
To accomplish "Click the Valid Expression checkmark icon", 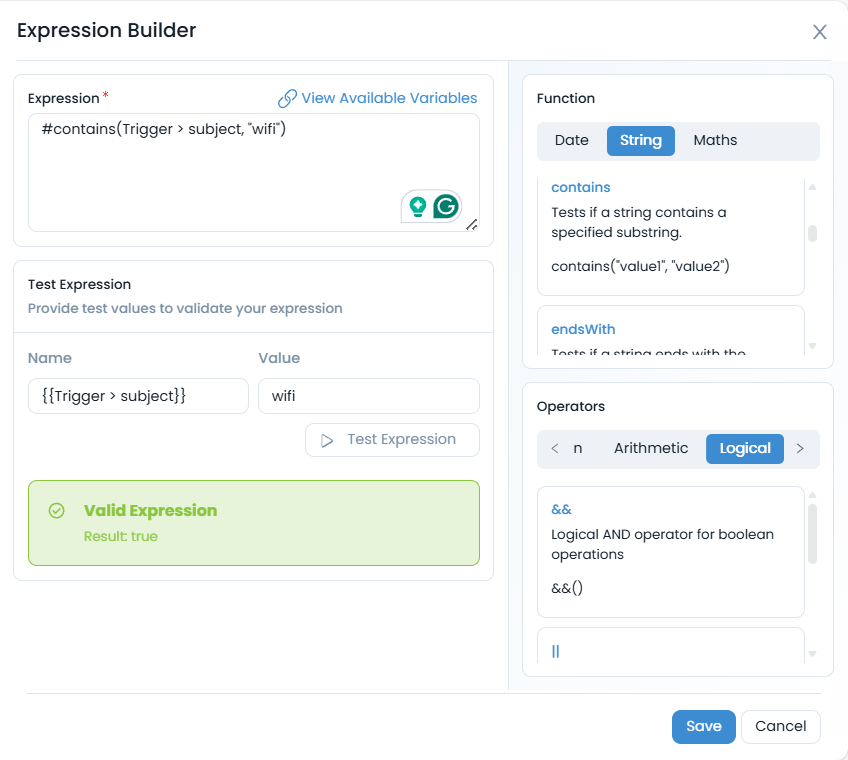I will [57, 511].
